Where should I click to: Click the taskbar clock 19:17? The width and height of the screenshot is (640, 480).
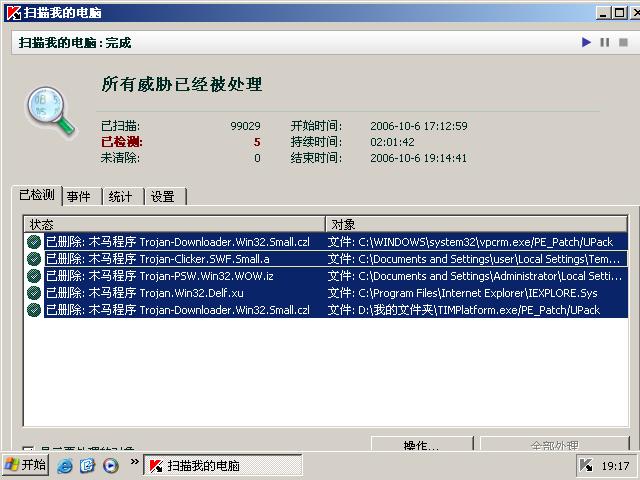615,465
